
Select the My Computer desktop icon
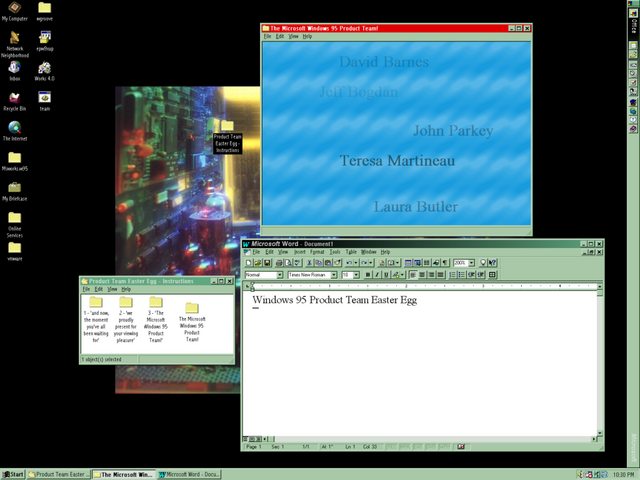15,11
